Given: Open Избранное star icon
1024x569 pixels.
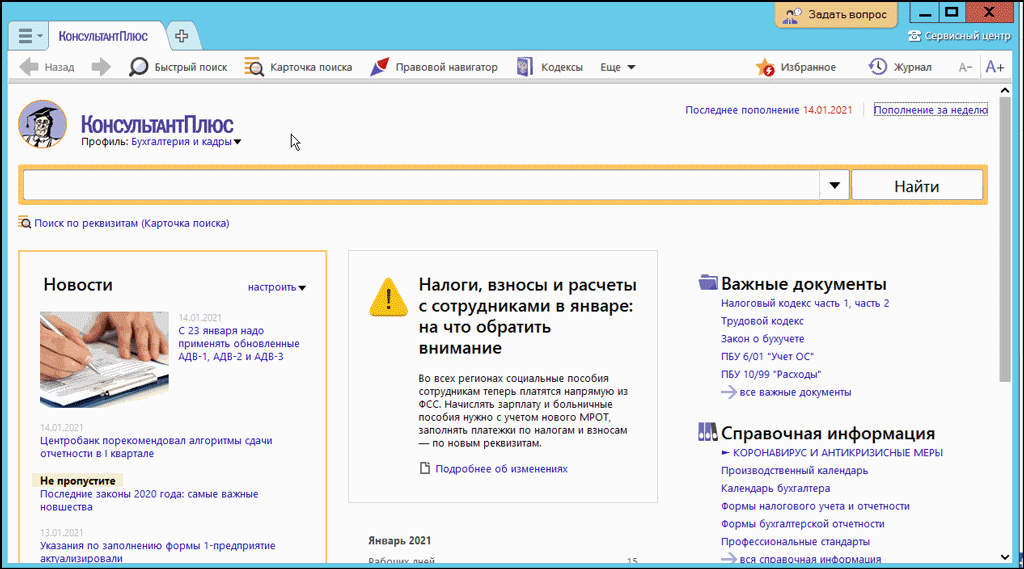Looking at the screenshot, I should pos(795,67).
